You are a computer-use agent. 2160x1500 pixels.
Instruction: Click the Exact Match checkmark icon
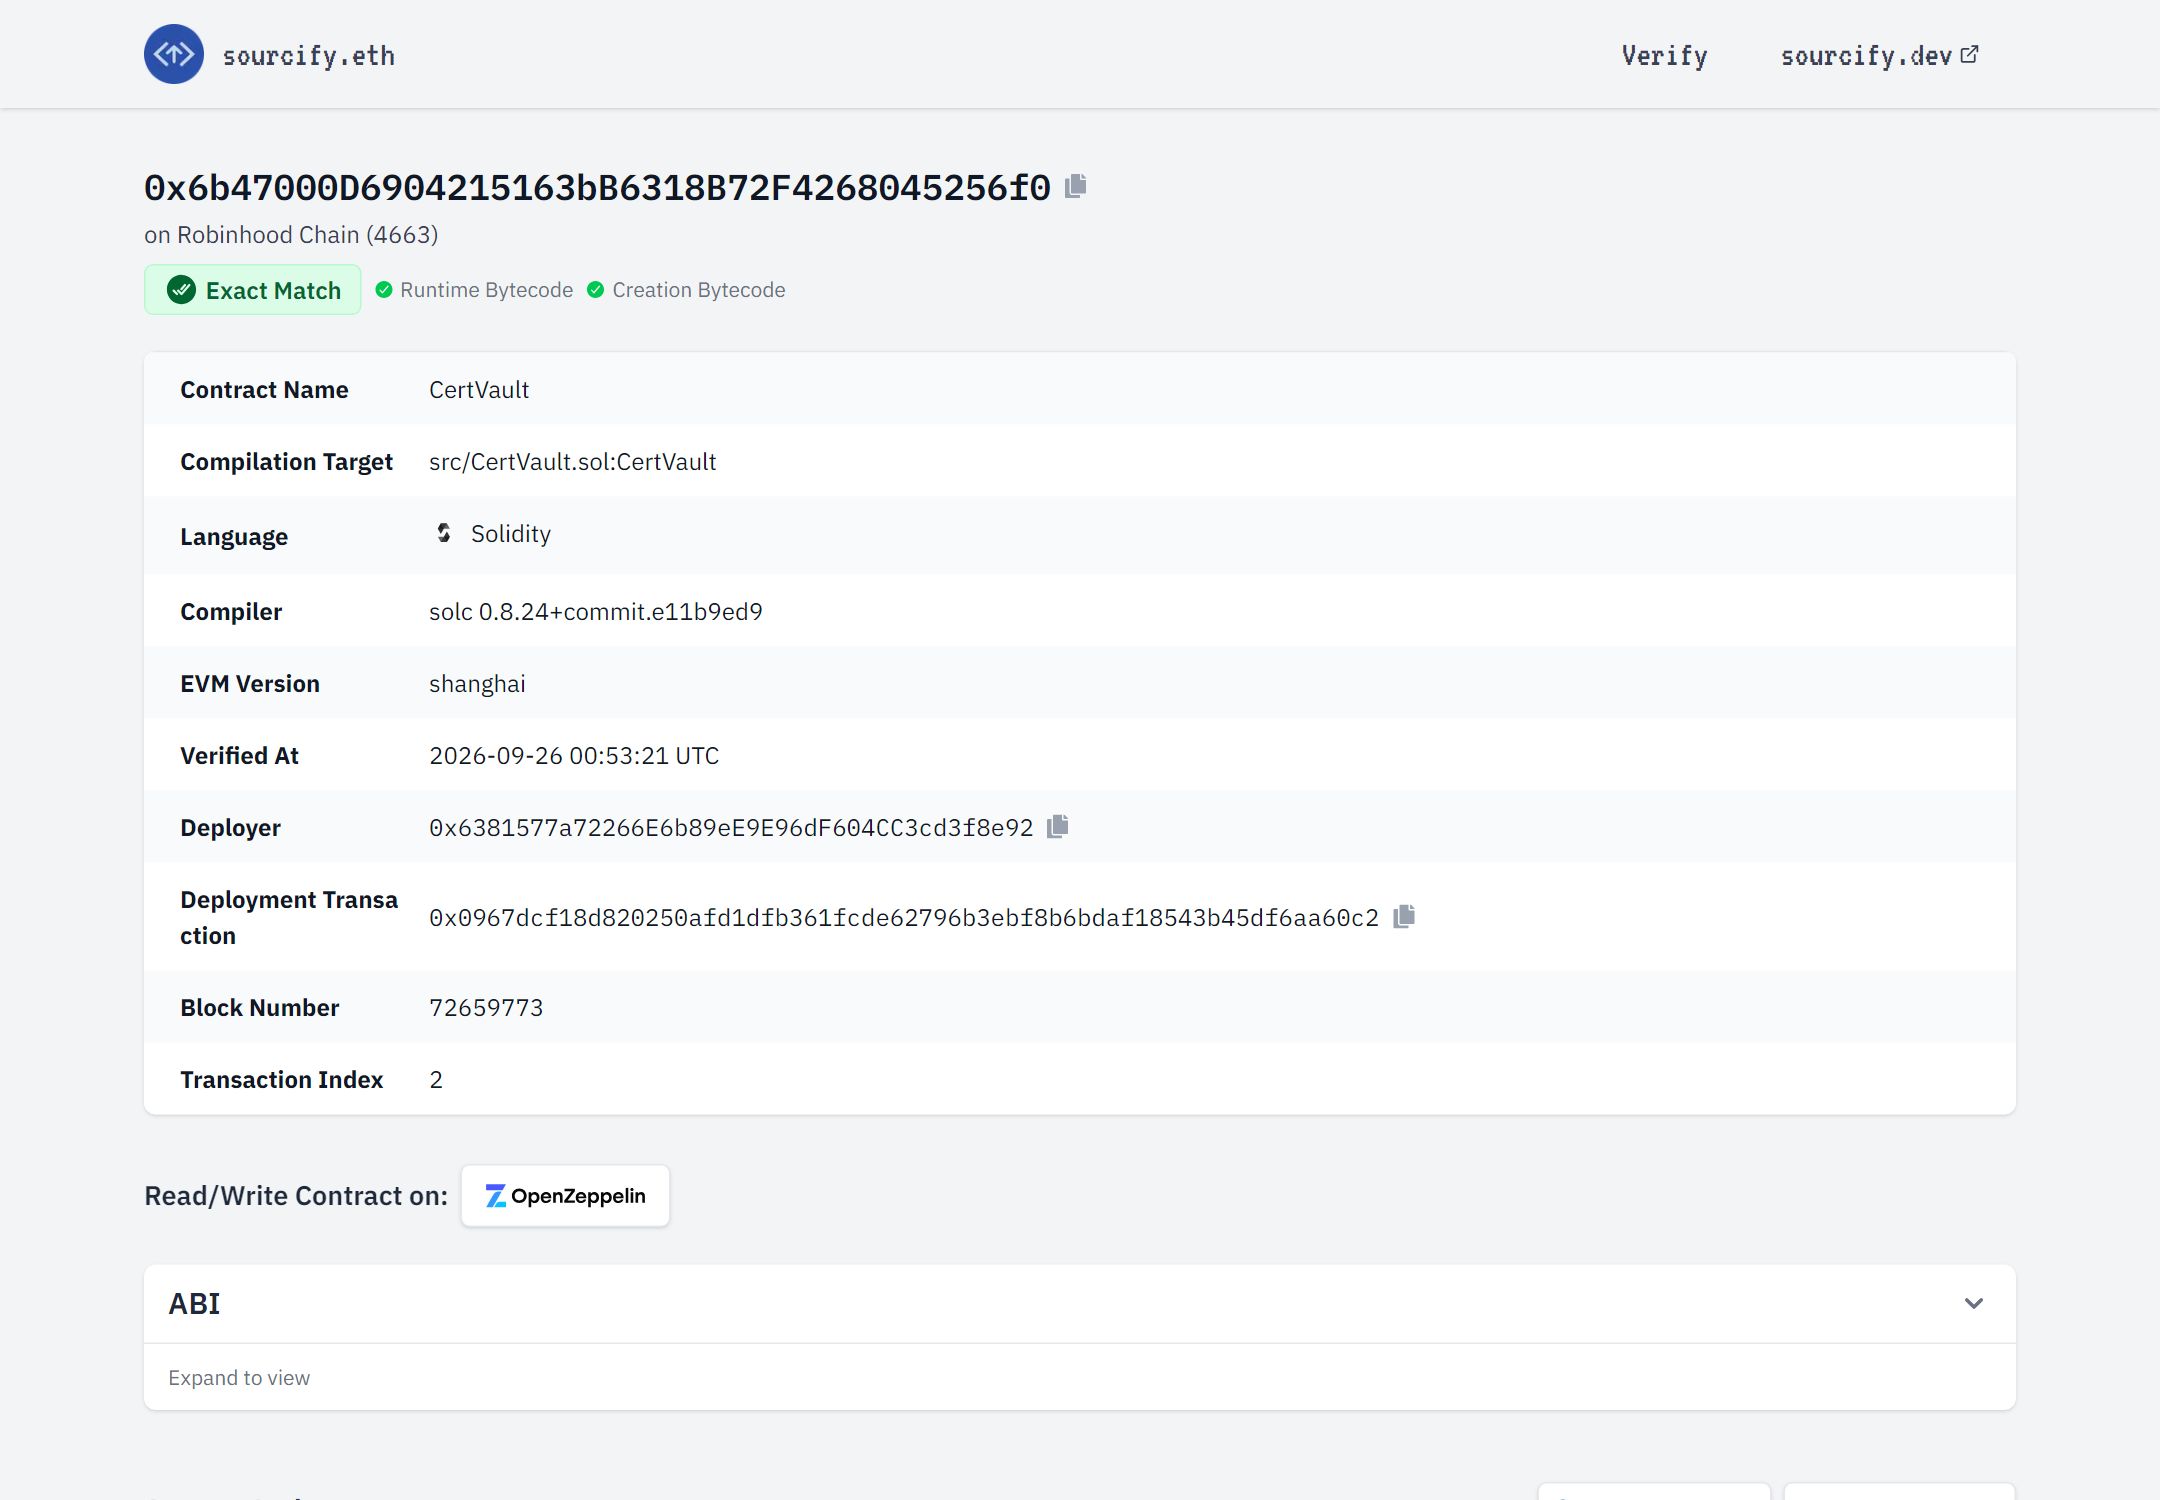pos(181,290)
